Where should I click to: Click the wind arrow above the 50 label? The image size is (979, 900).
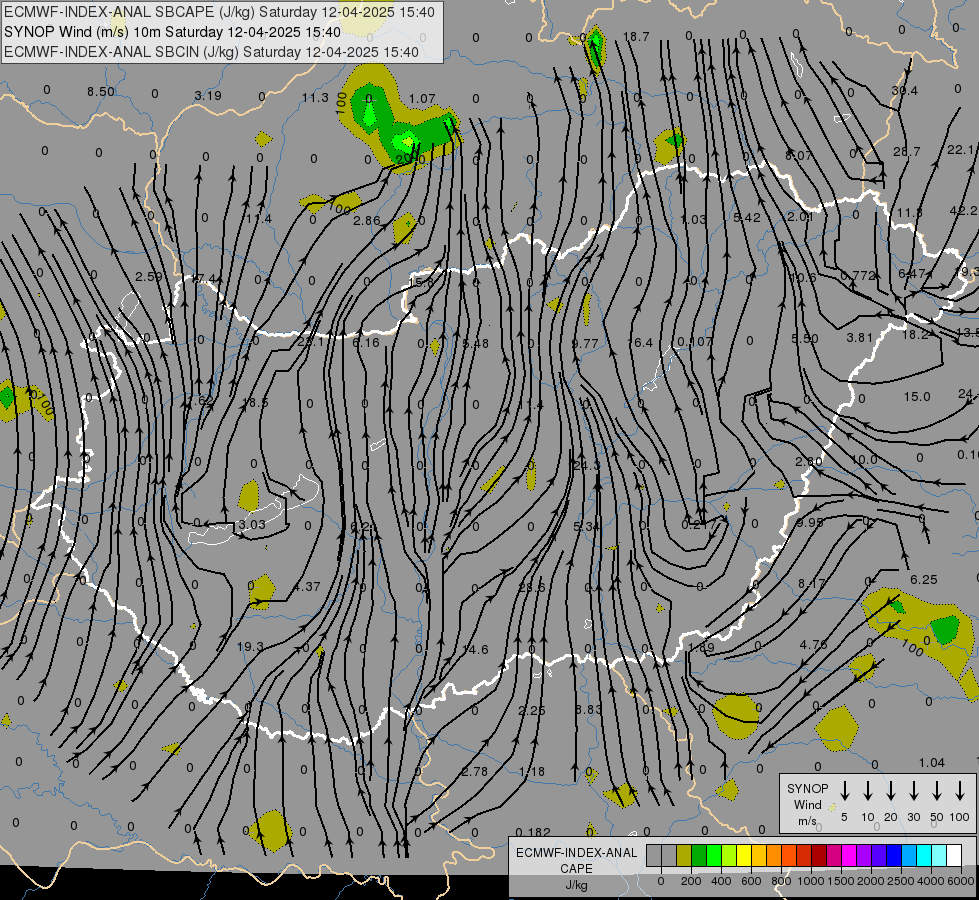coord(937,791)
